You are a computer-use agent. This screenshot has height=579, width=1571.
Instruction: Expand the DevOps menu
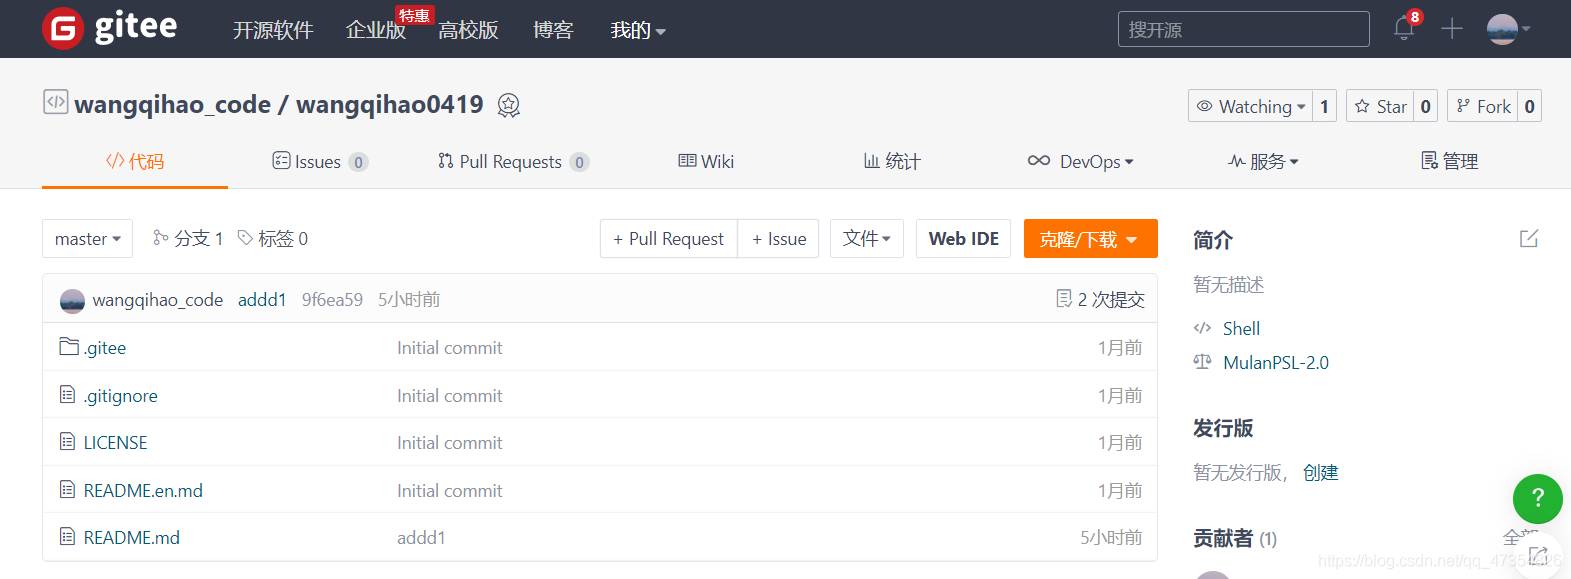tap(1080, 161)
